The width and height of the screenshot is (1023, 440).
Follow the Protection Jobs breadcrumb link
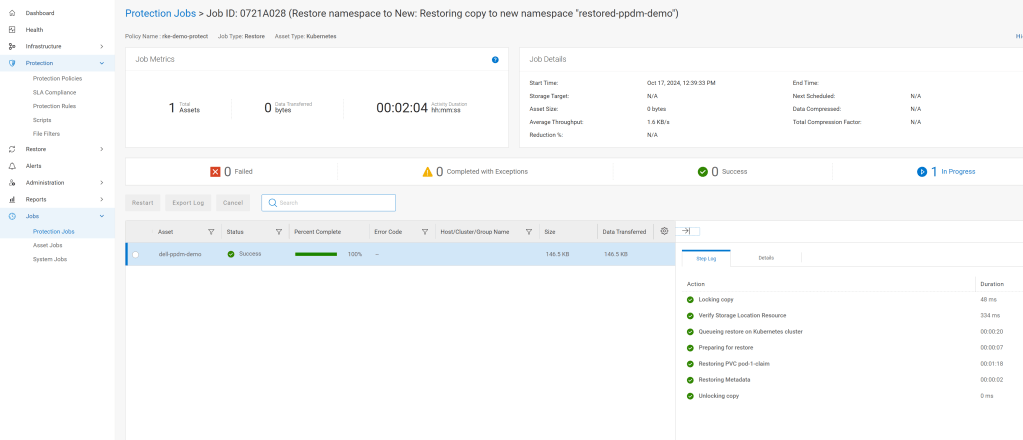pos(161,14)
